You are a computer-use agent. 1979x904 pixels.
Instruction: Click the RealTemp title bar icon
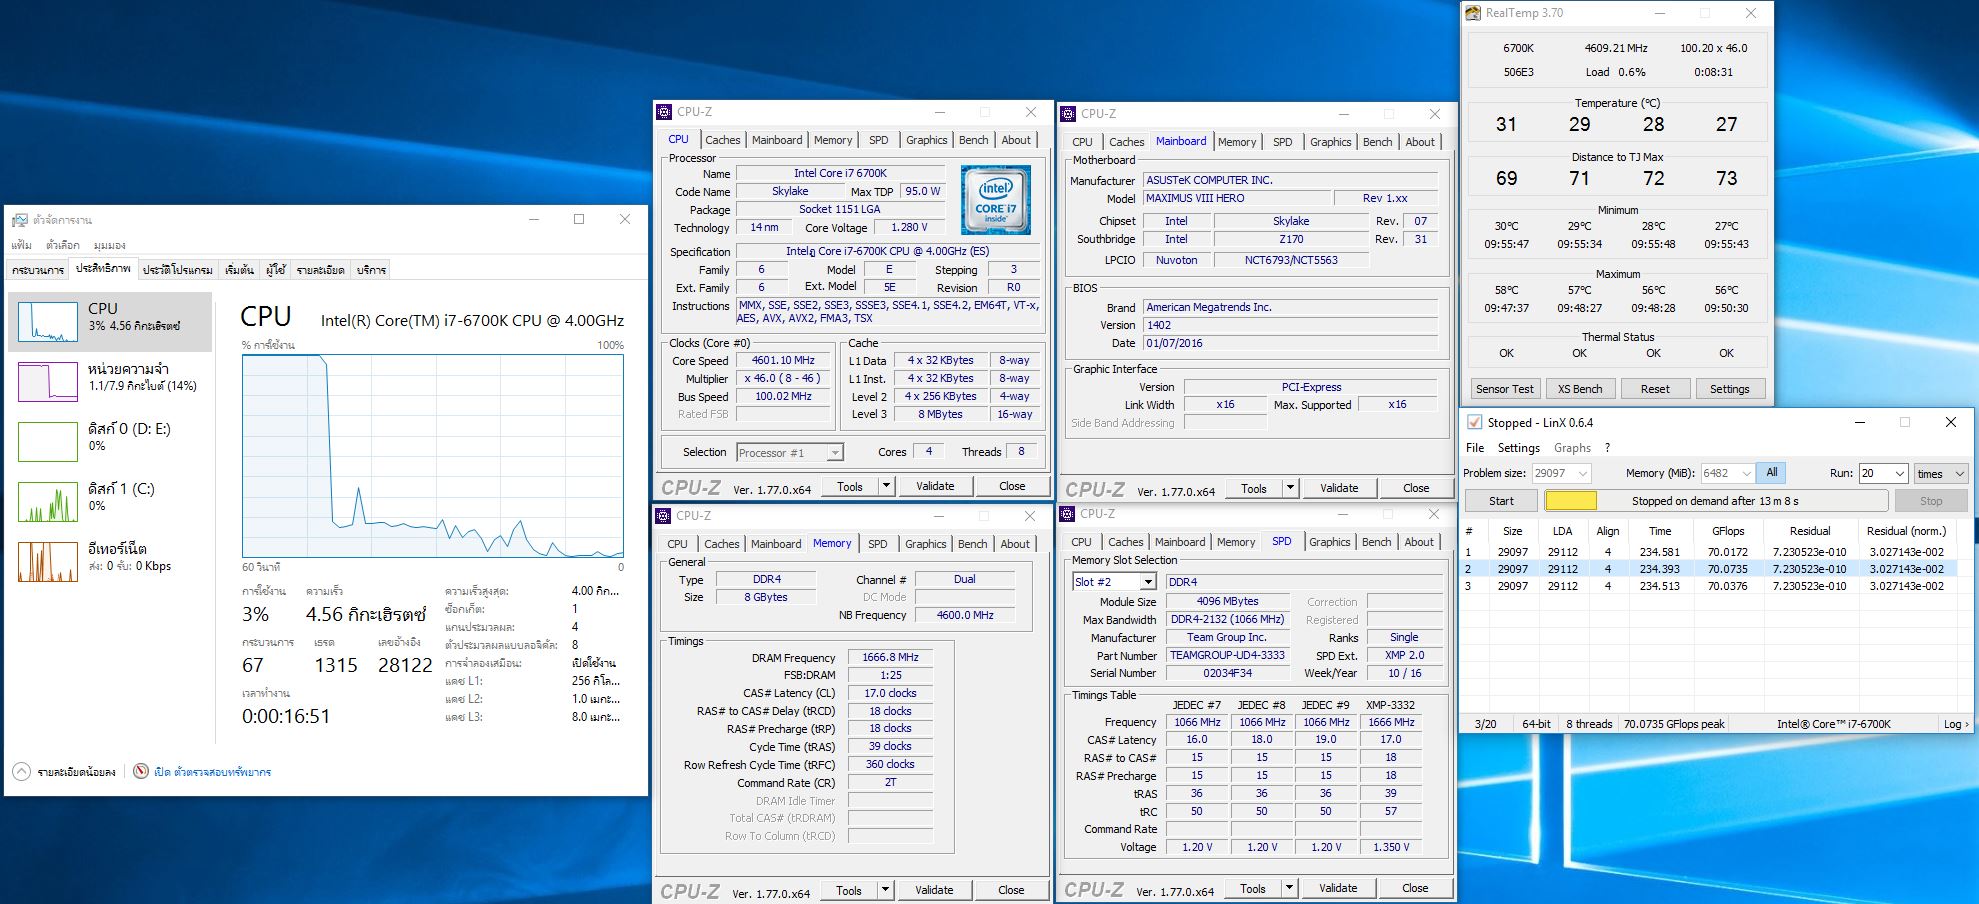pos(1473,13)
